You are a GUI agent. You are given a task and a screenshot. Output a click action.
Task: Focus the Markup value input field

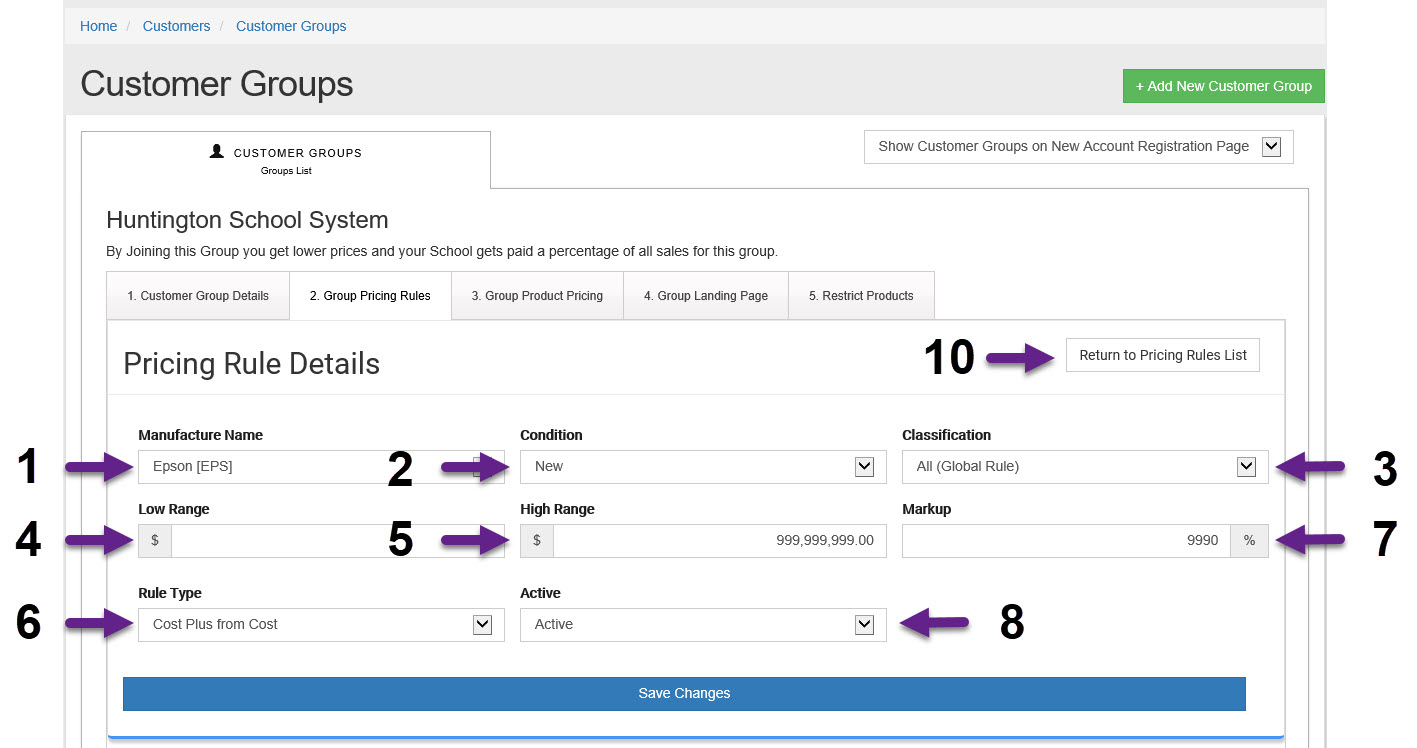[x=1066, y=541]
